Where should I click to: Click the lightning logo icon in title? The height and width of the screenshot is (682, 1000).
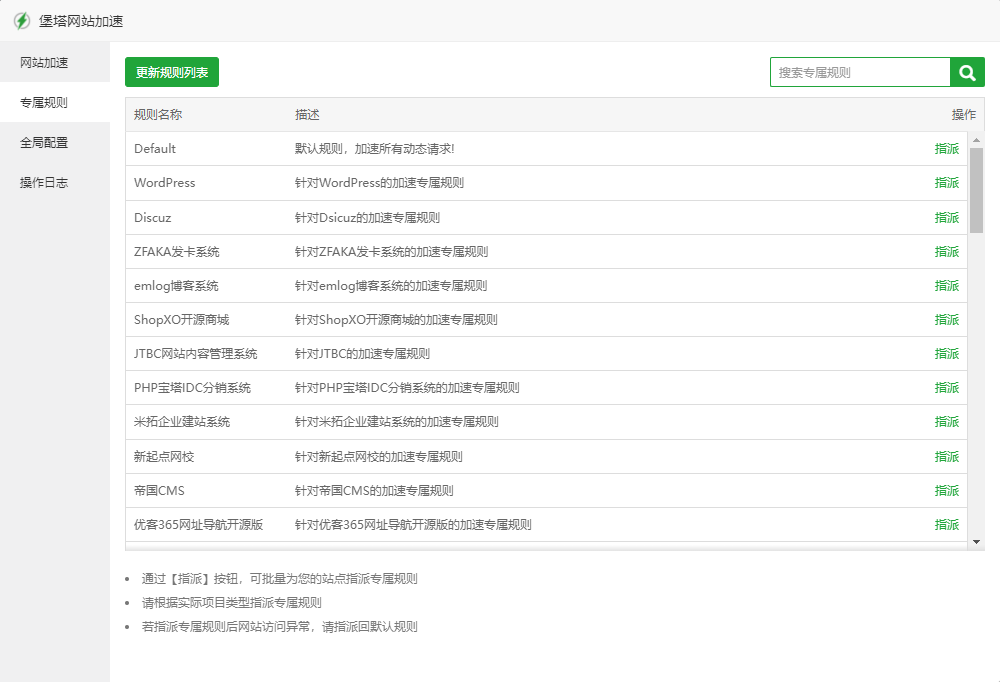22,21
